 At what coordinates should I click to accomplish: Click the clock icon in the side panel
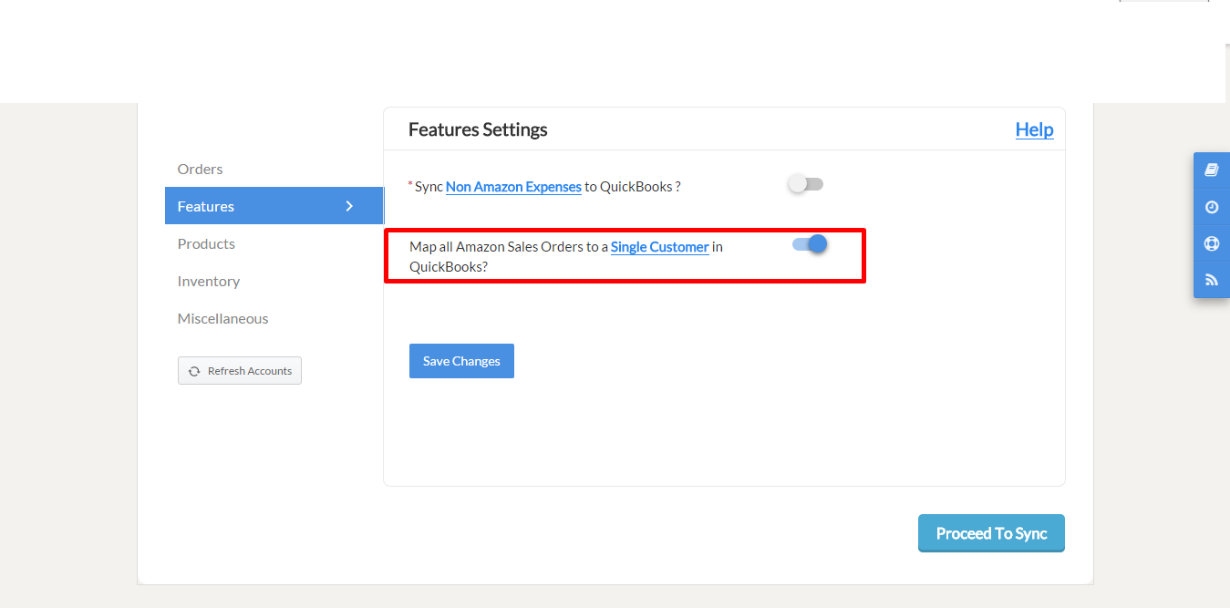[x=1211, y=207]
